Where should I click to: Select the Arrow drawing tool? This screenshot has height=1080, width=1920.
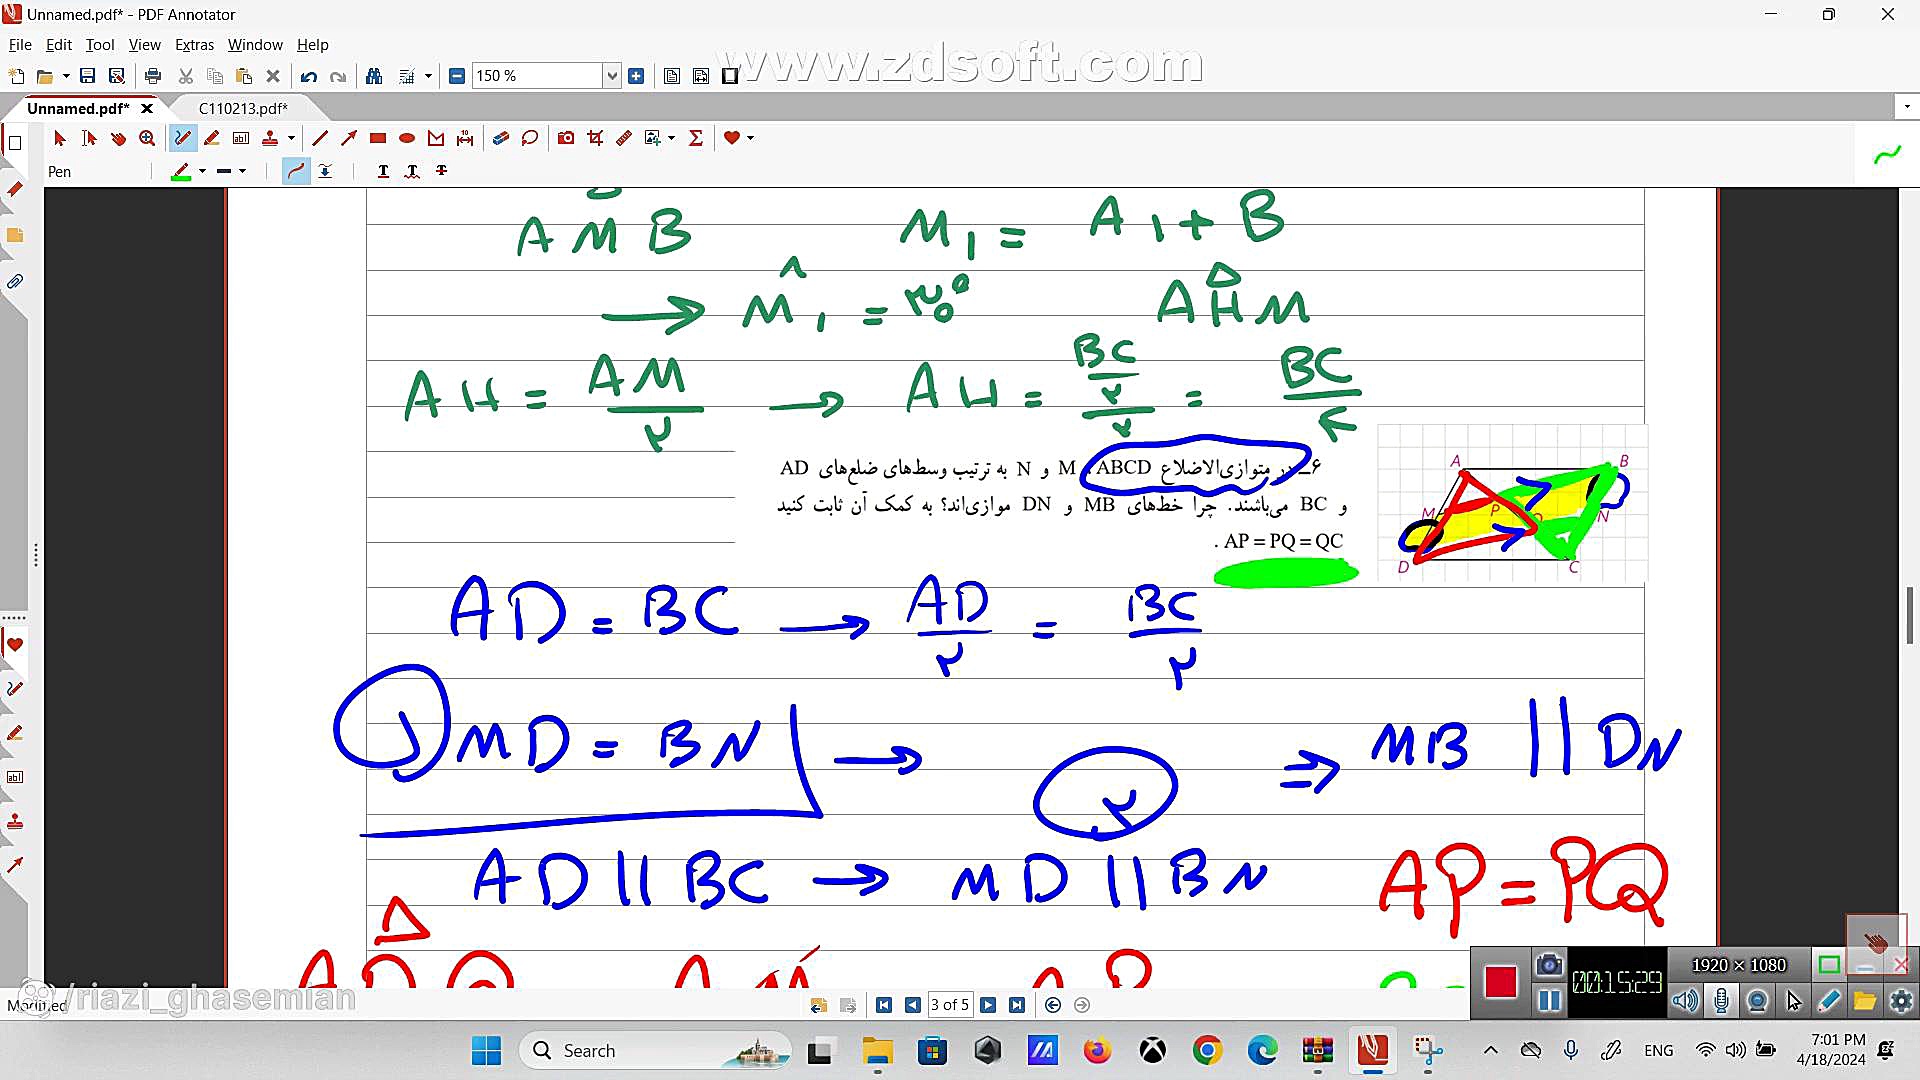348,138
